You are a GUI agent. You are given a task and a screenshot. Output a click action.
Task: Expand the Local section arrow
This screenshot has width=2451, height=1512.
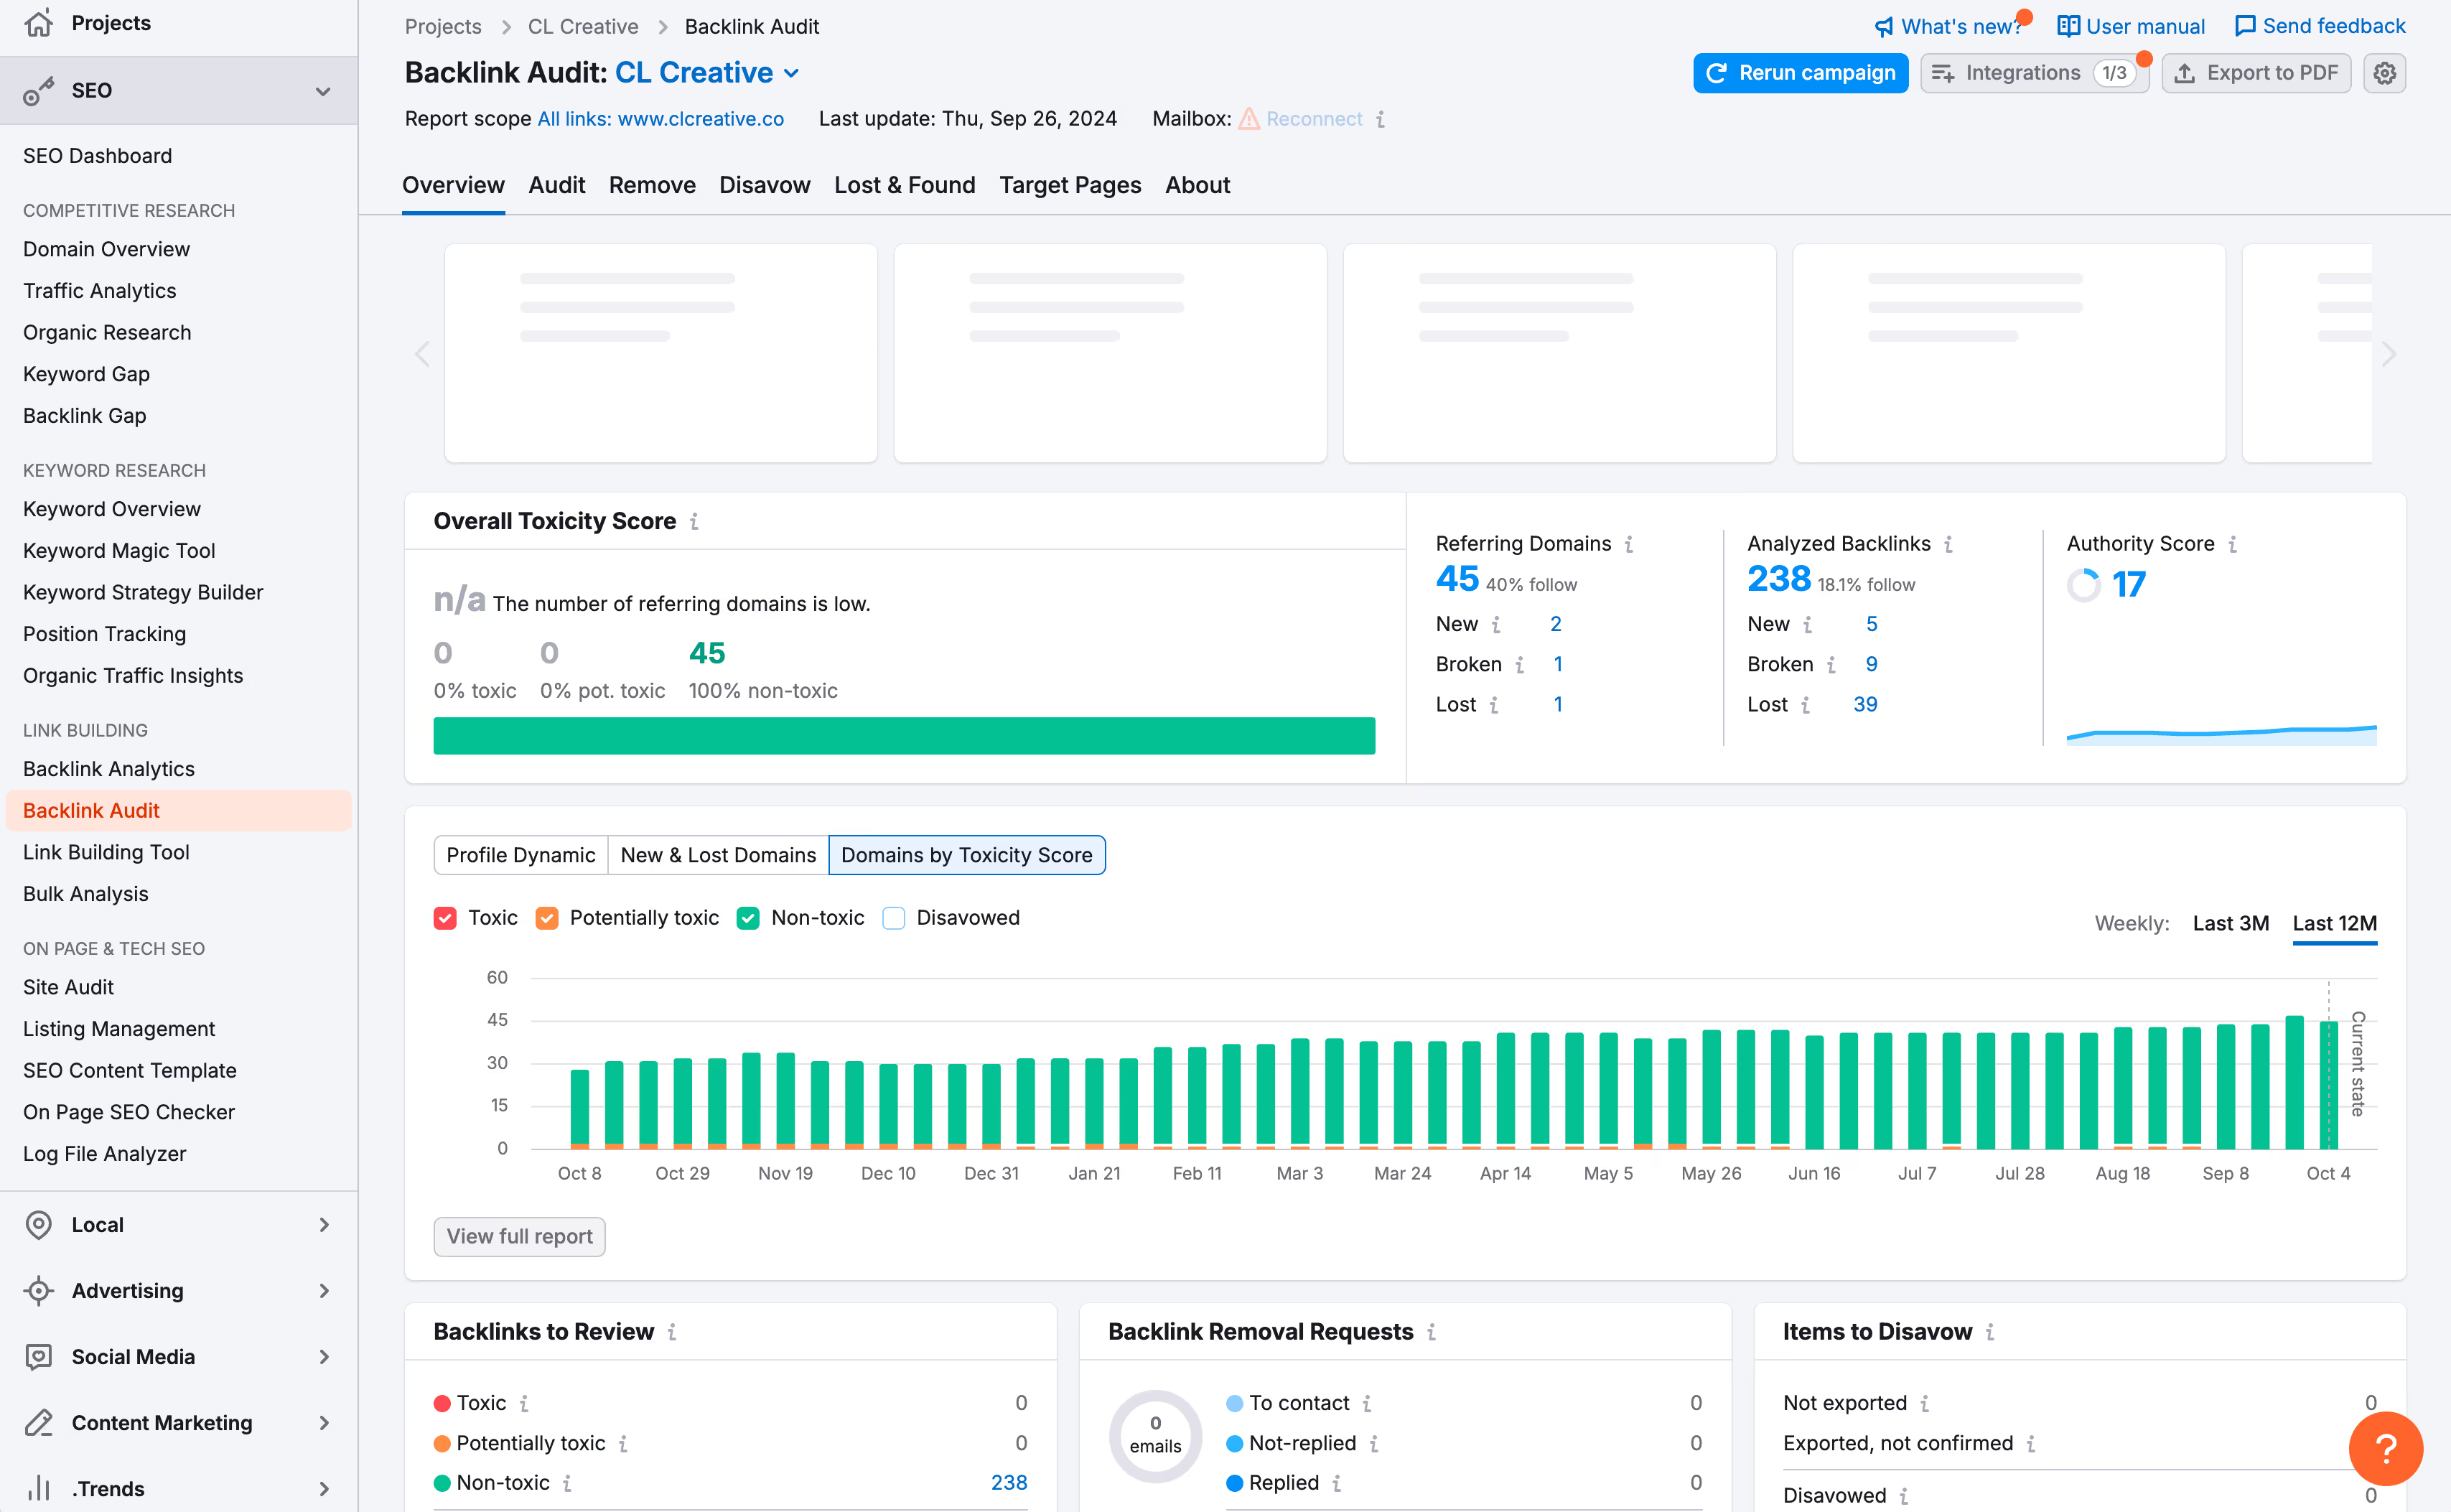coord(324,1225)
